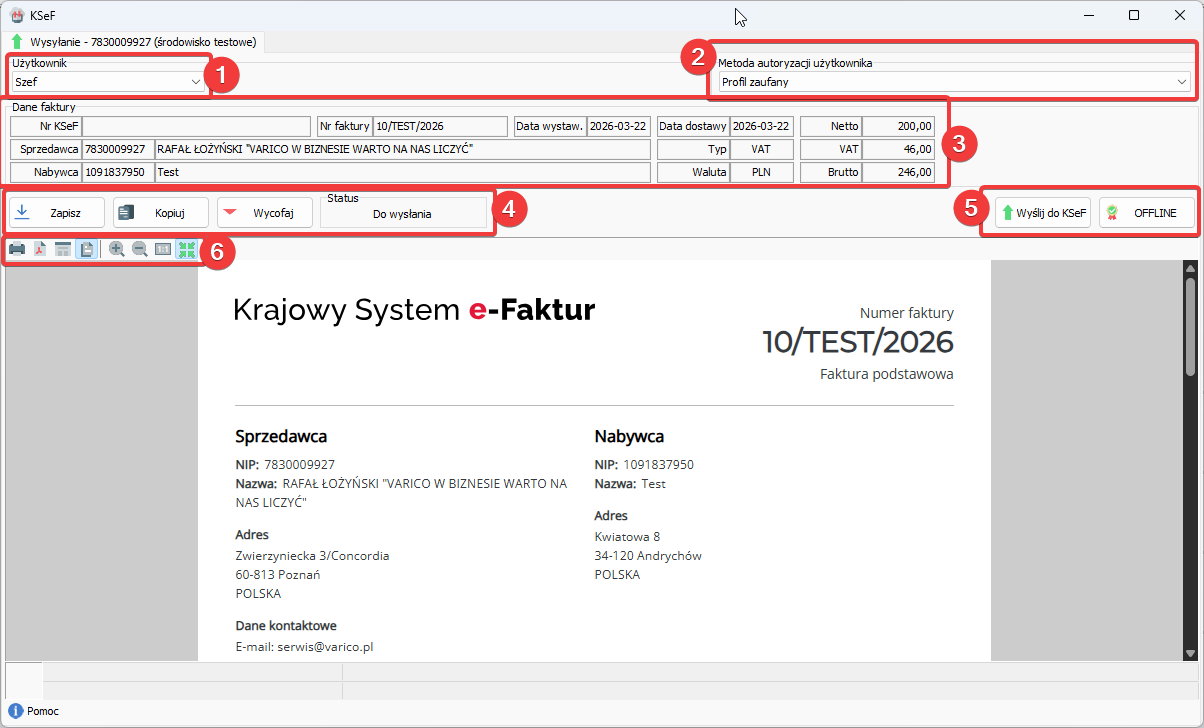Screen dimensions: 1204x728
Task: Click the OFFLINE button
Action: pos(1147,213)
